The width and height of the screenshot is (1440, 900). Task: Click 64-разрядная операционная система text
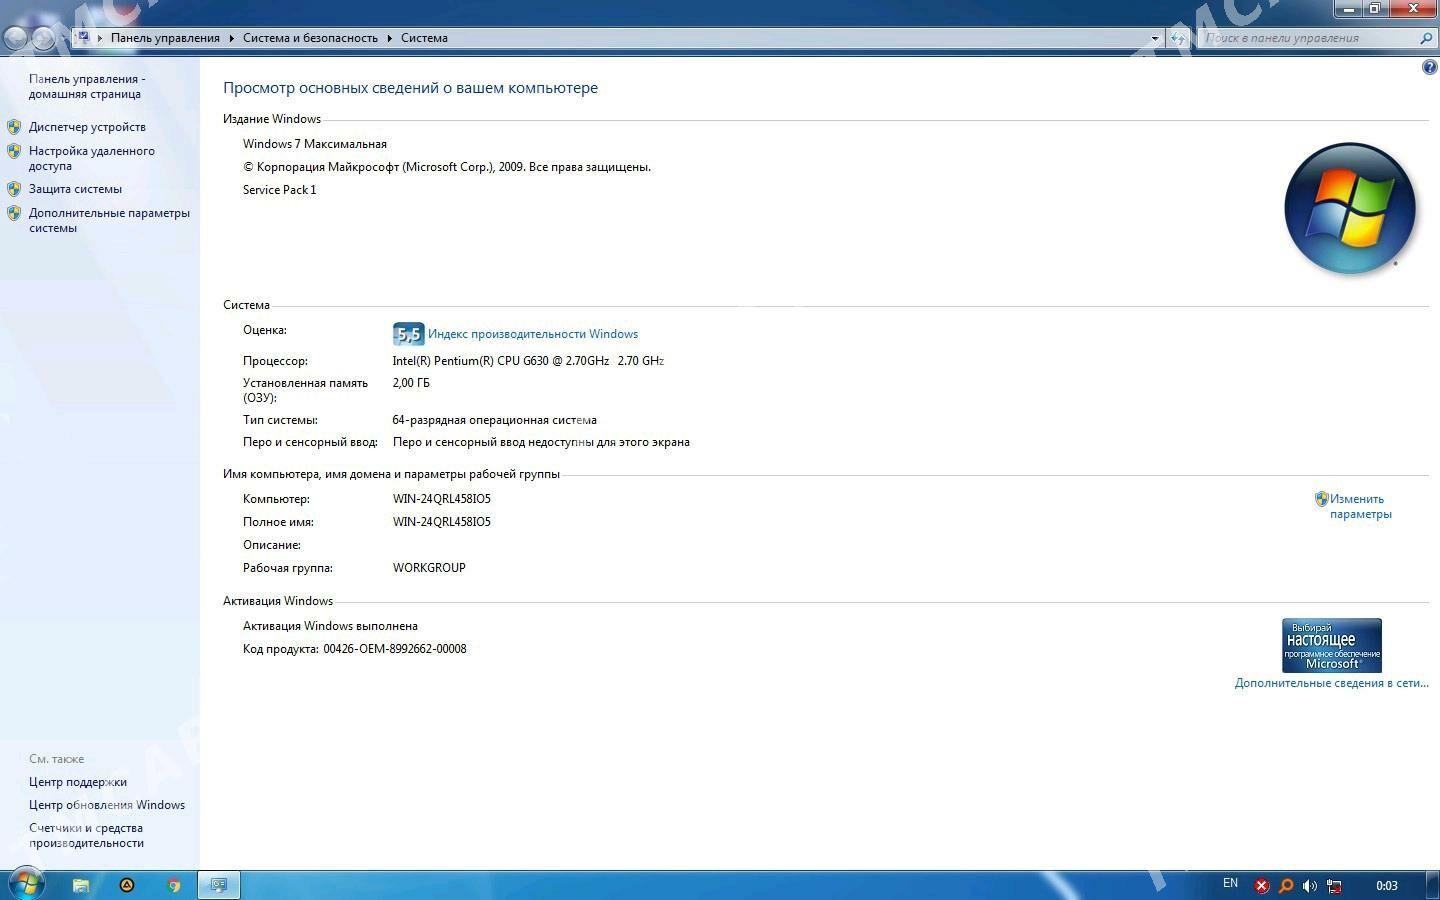tap(494, 420)
